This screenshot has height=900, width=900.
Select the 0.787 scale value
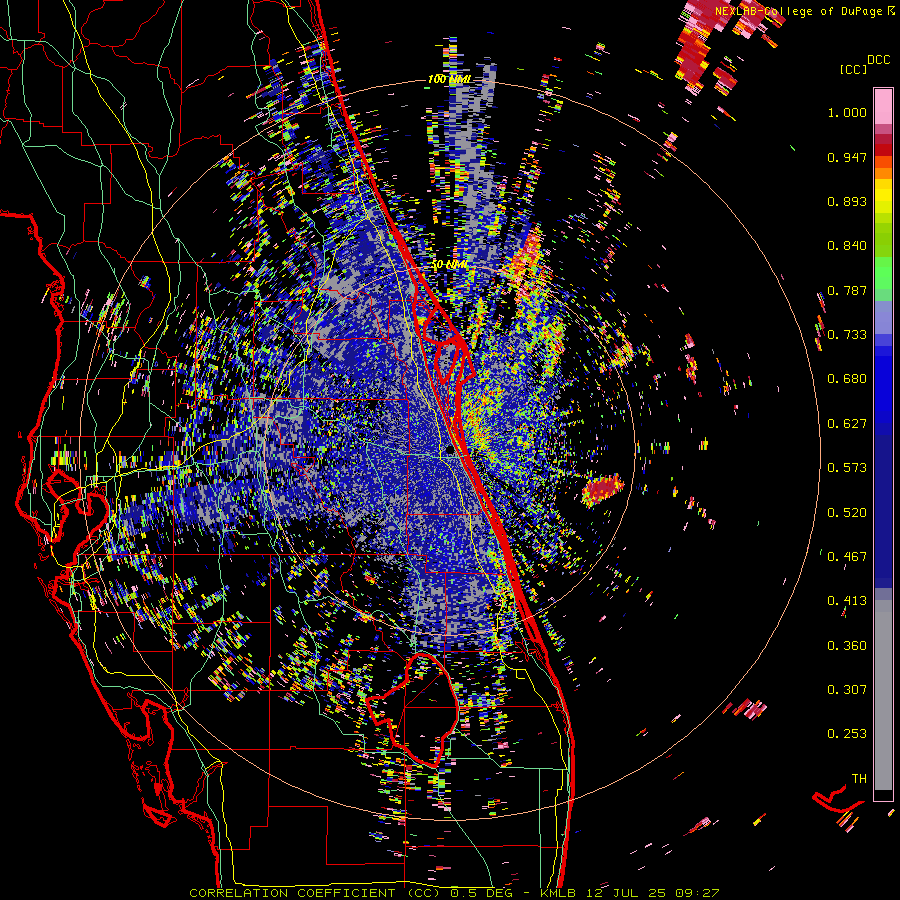(847, 290)
